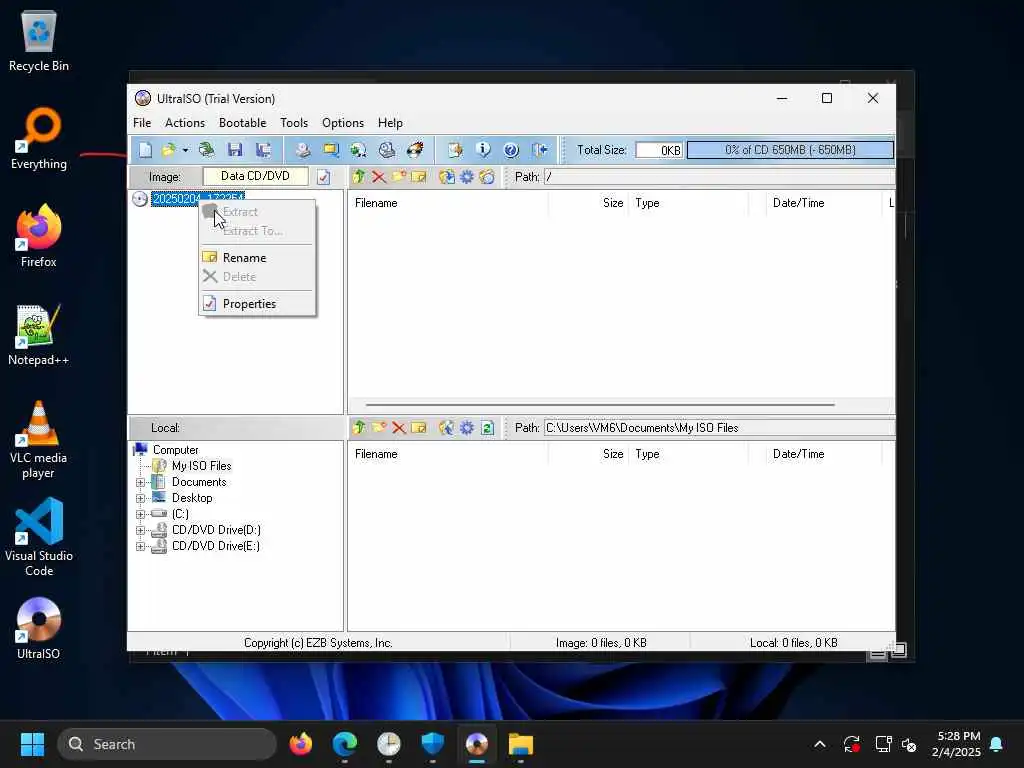Image resolution: width=1024 pixels, height=768 pixels.
Task: Click the New image toolbar icon
Action: pyautogui.click(x=145, y=150)
